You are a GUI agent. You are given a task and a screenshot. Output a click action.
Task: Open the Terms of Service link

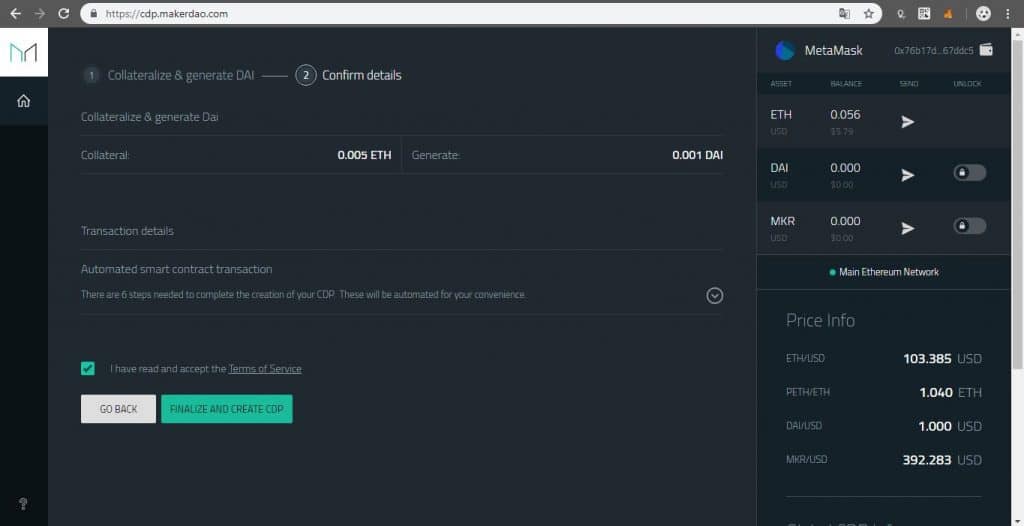click(x=265, y=369)
